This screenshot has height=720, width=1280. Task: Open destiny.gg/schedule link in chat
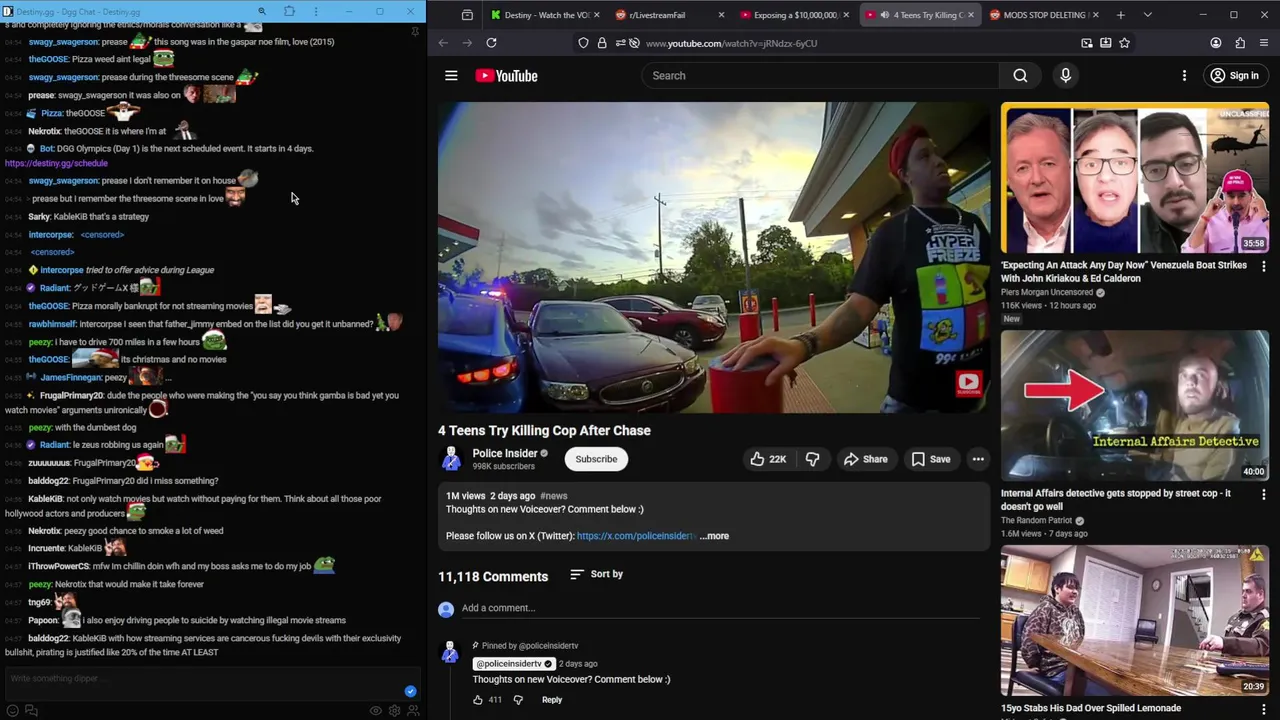click(56, 163)
